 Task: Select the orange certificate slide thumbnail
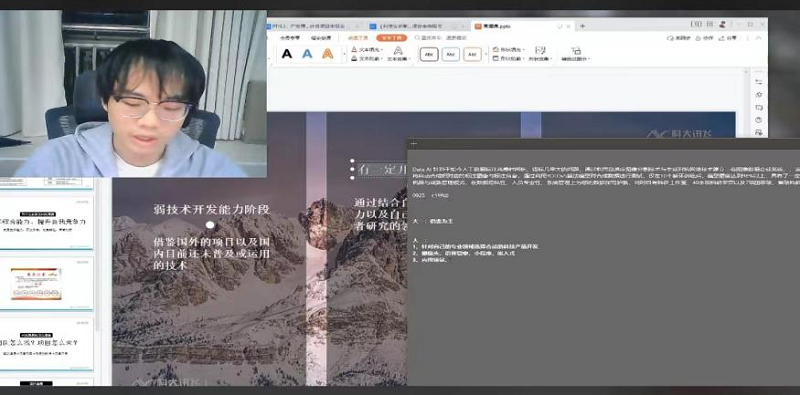point(46,283)
